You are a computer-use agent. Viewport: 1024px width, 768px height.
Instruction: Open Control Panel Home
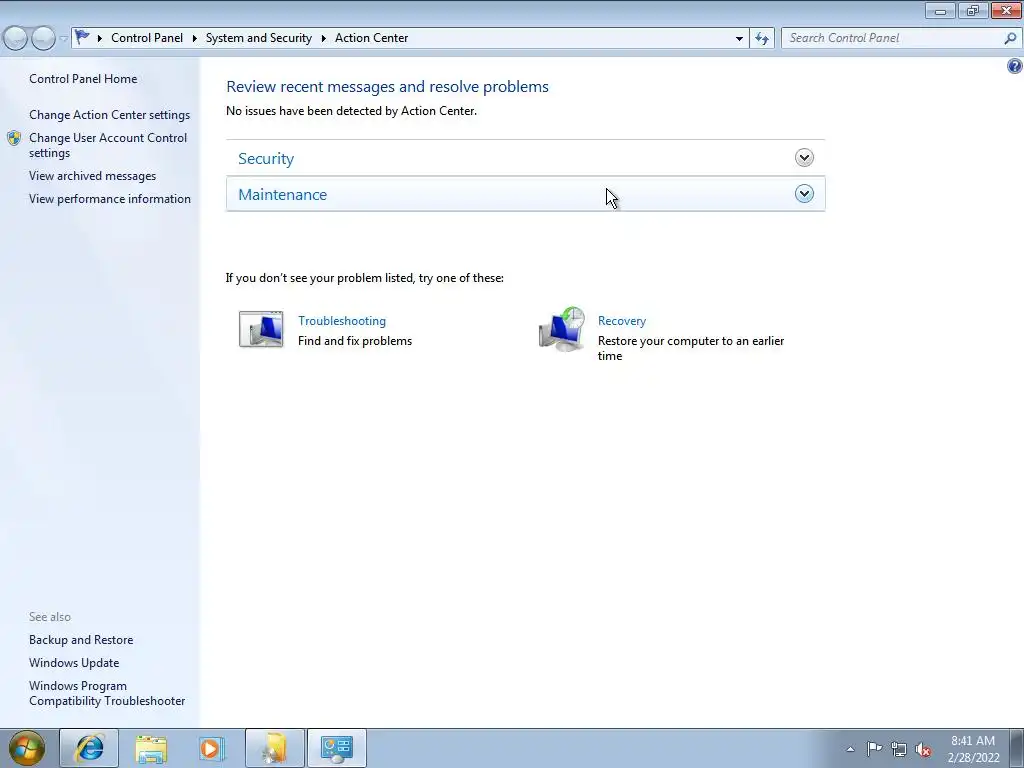click(83, 79)
